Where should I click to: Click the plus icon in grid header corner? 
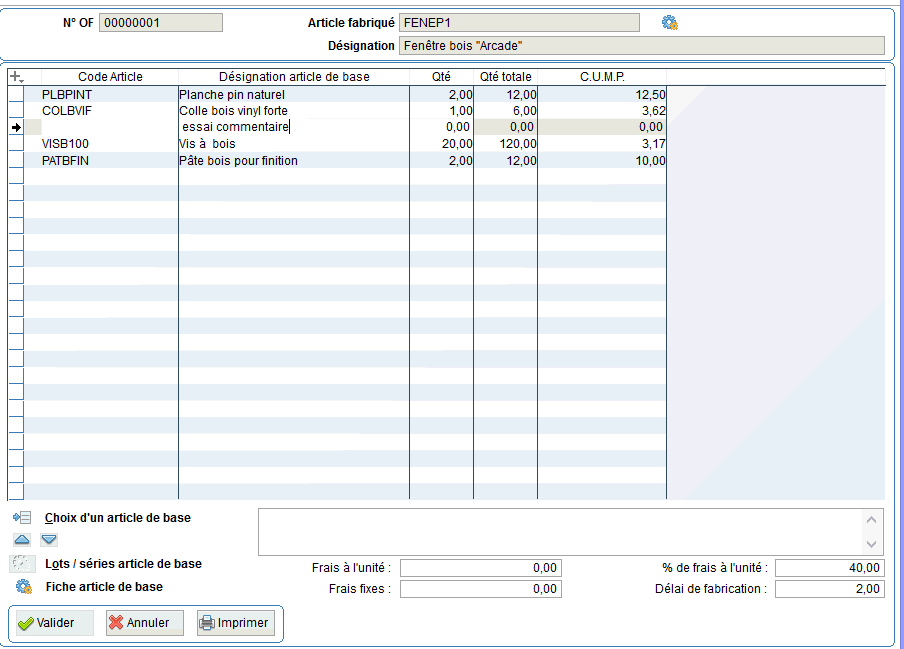point(17,77)
